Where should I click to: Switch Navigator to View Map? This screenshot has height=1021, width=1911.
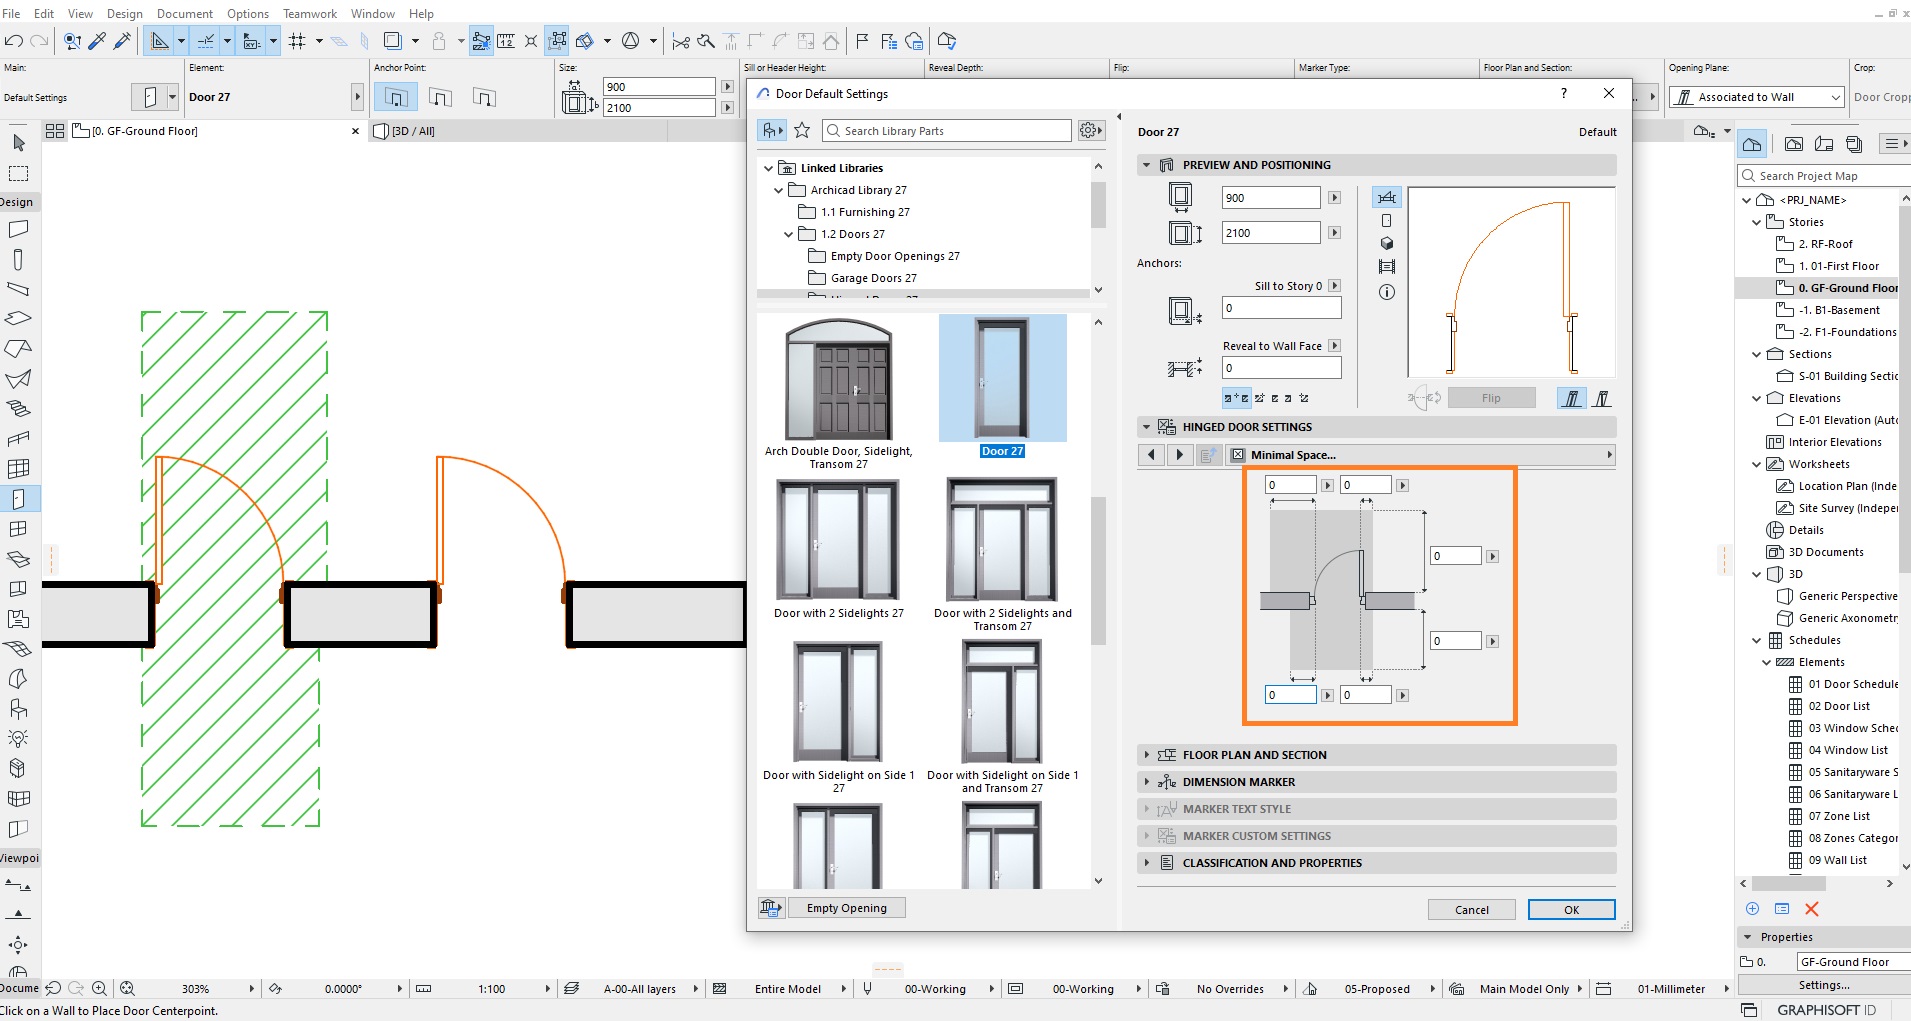(x=1794, y=144)
